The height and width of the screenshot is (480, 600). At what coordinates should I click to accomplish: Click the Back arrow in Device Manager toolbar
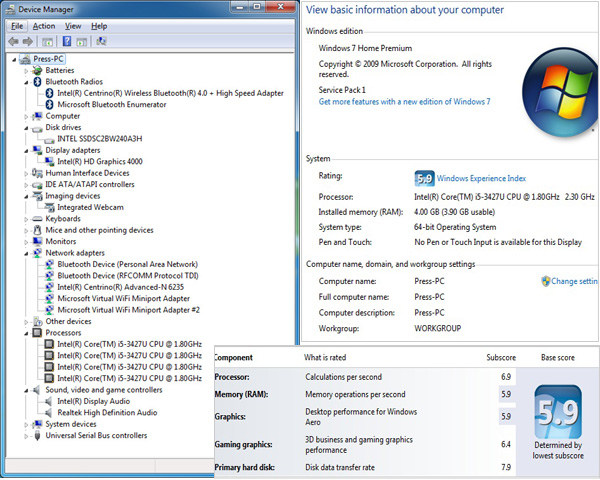[x=13, y=41]
